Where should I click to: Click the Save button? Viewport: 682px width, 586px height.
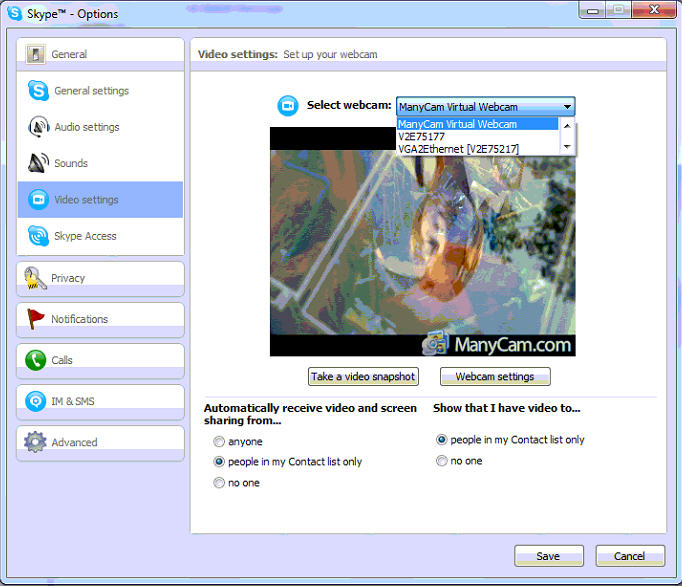(548, 556)
